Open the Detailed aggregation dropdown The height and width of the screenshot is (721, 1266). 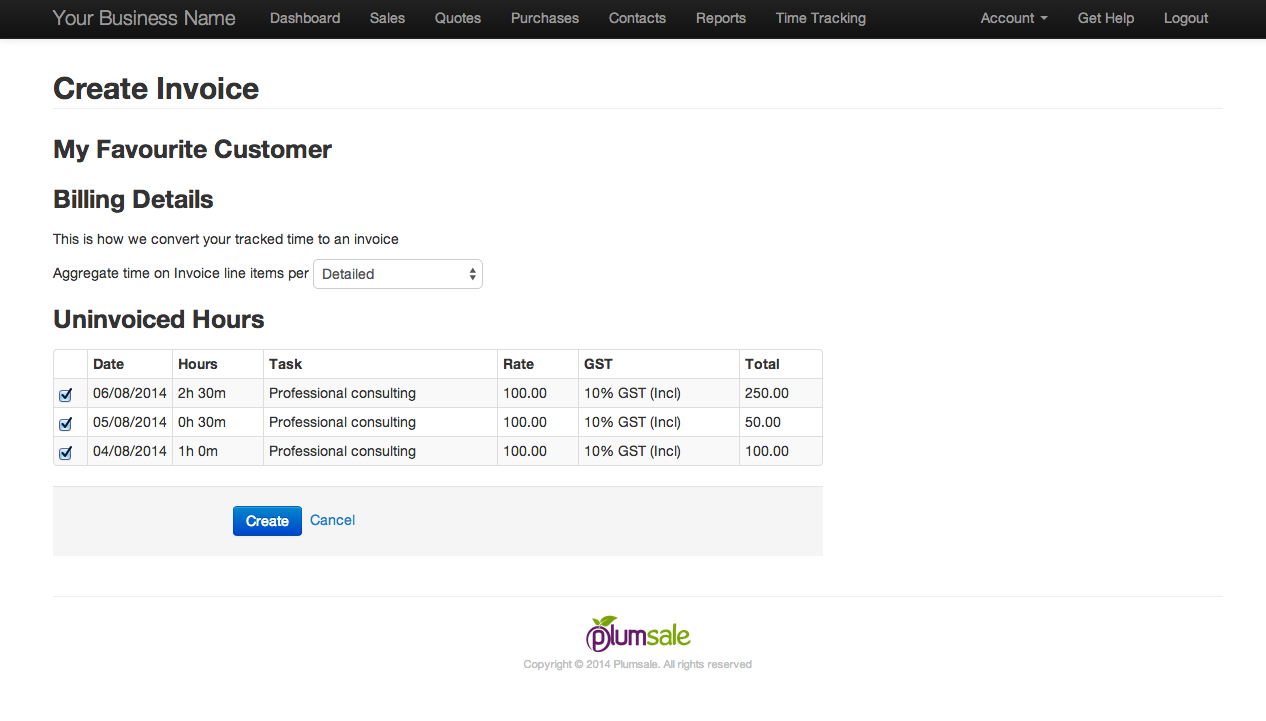point(398,274)
